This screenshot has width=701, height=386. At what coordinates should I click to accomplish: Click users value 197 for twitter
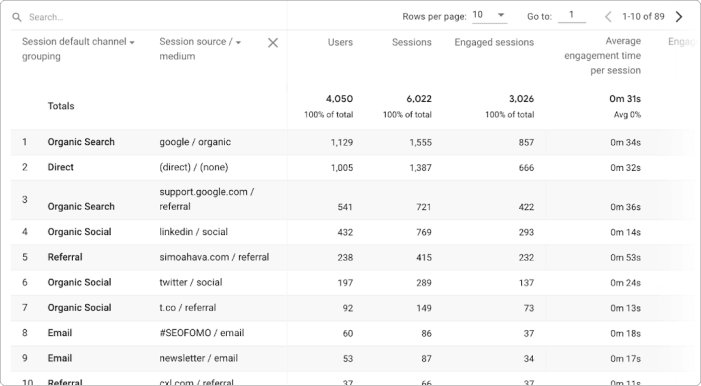[345, 283]
